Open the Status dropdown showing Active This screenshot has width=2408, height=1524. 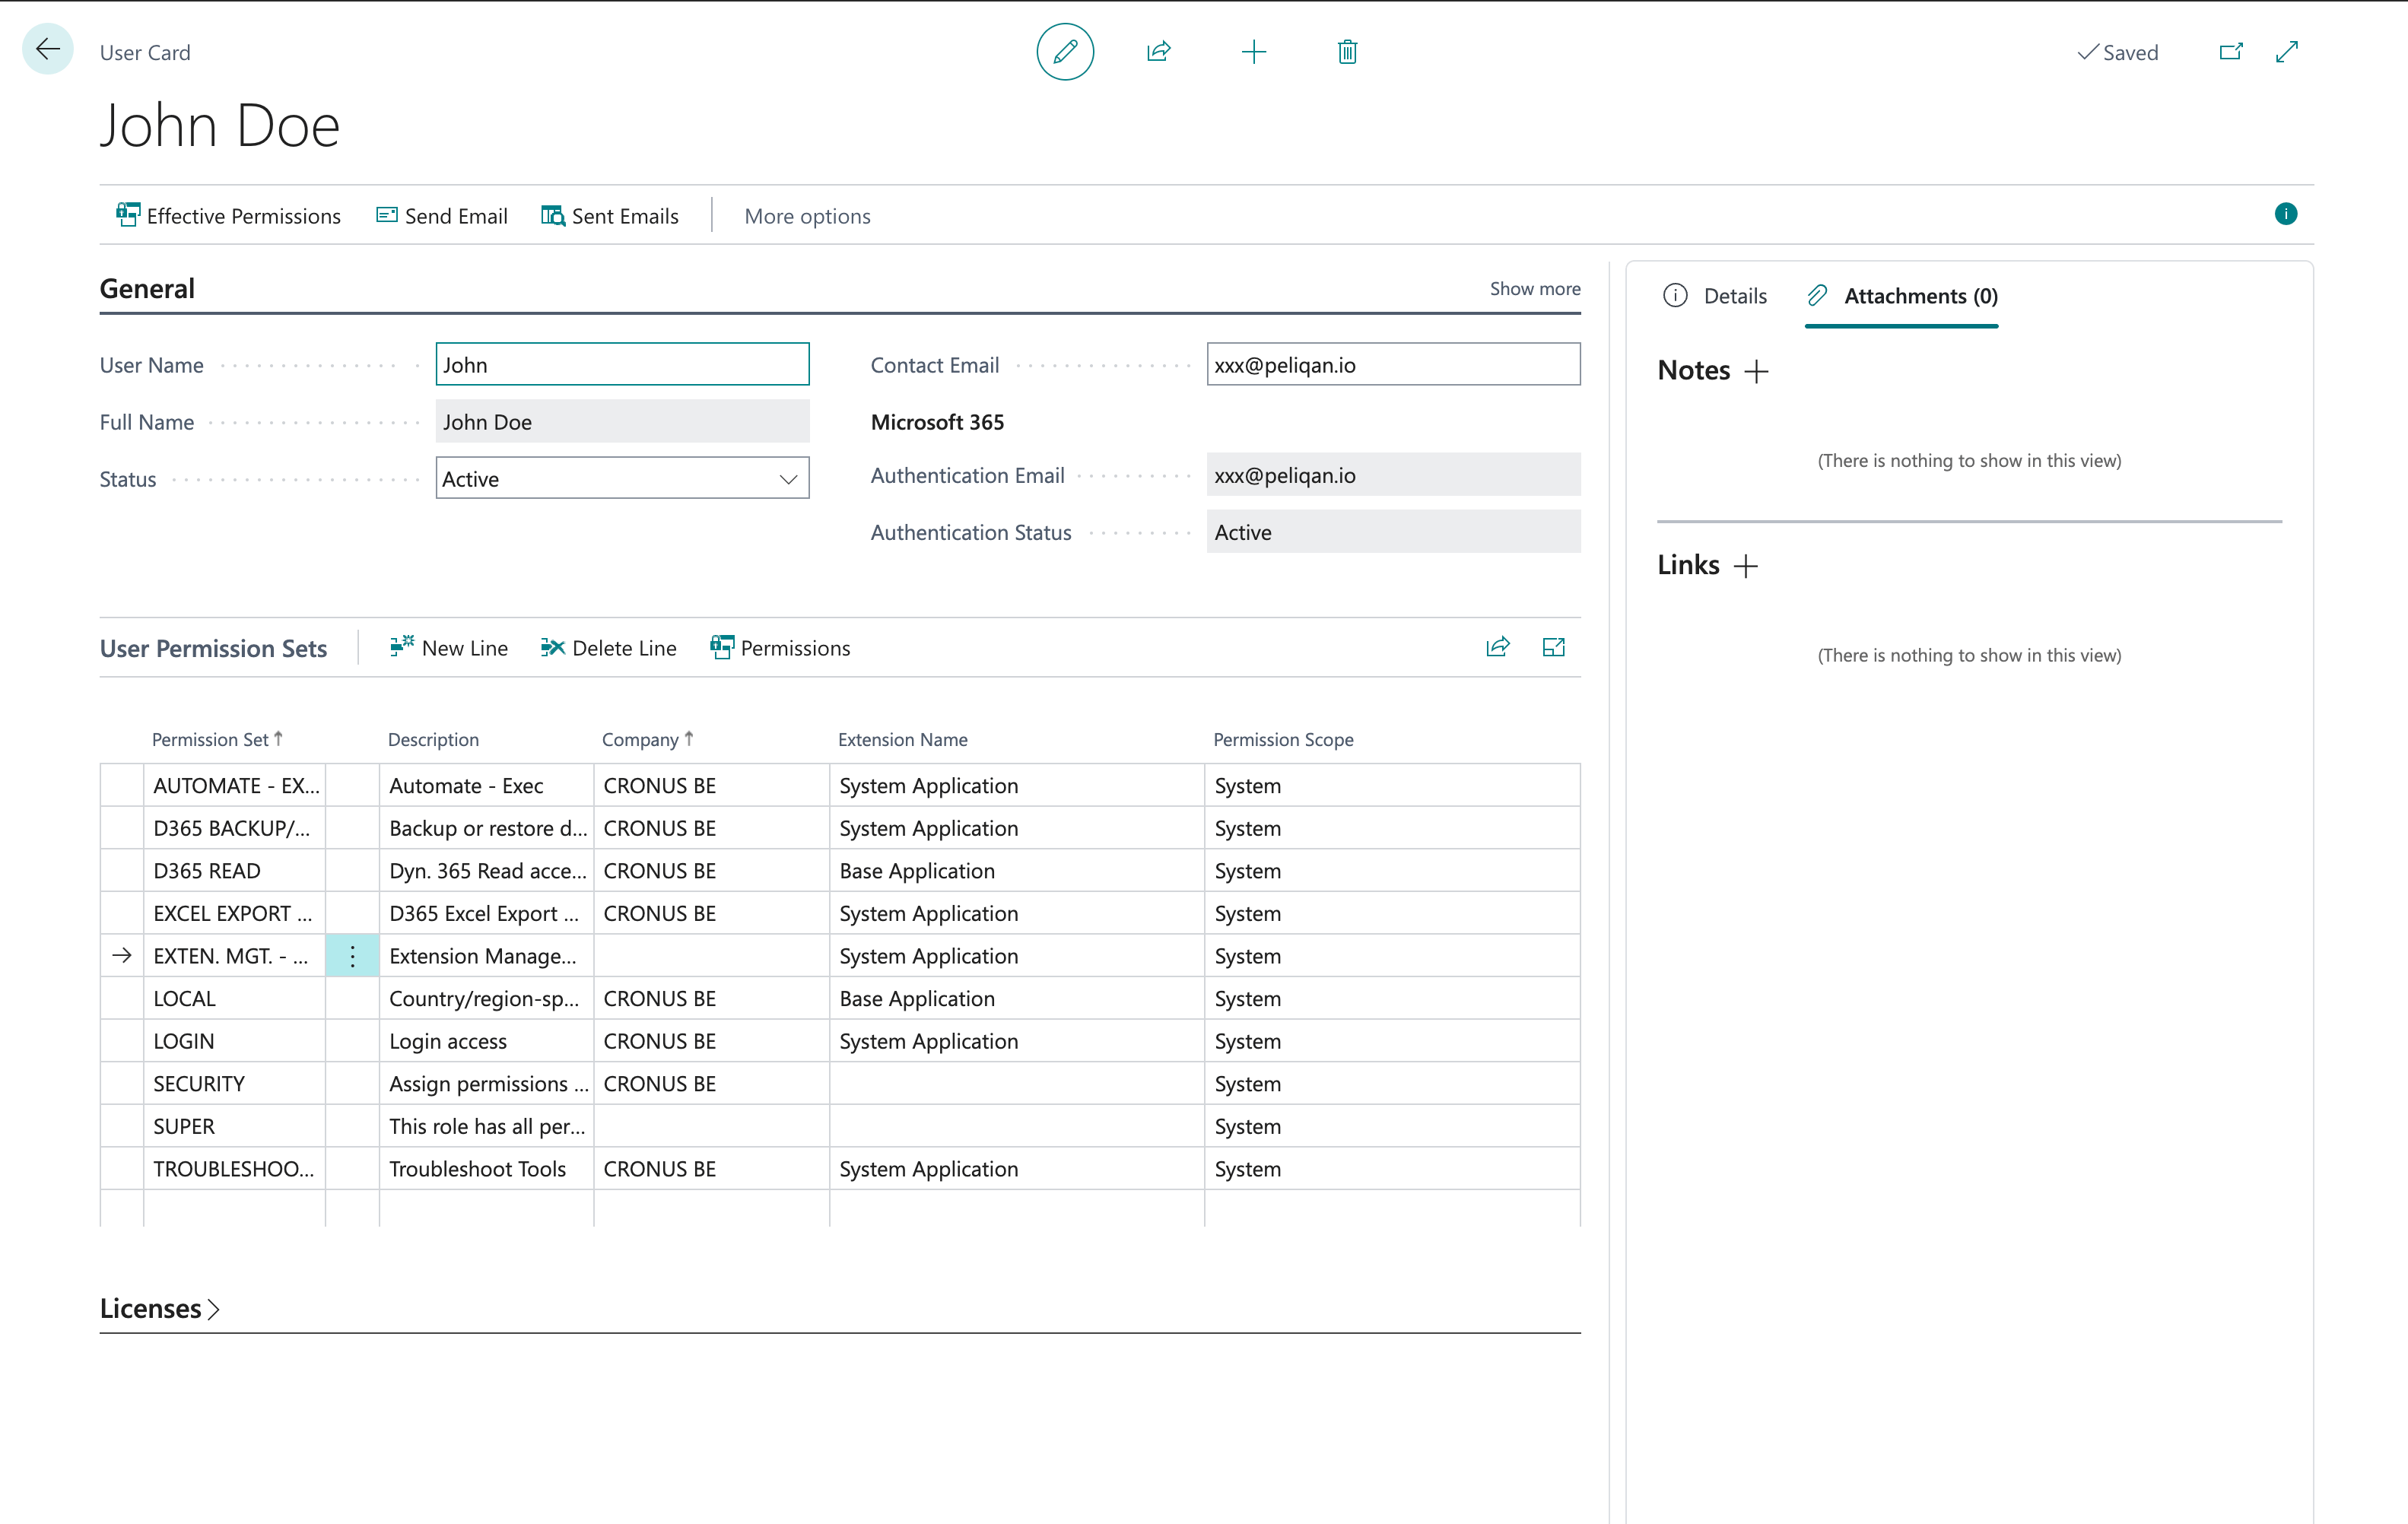click(622, 478)
